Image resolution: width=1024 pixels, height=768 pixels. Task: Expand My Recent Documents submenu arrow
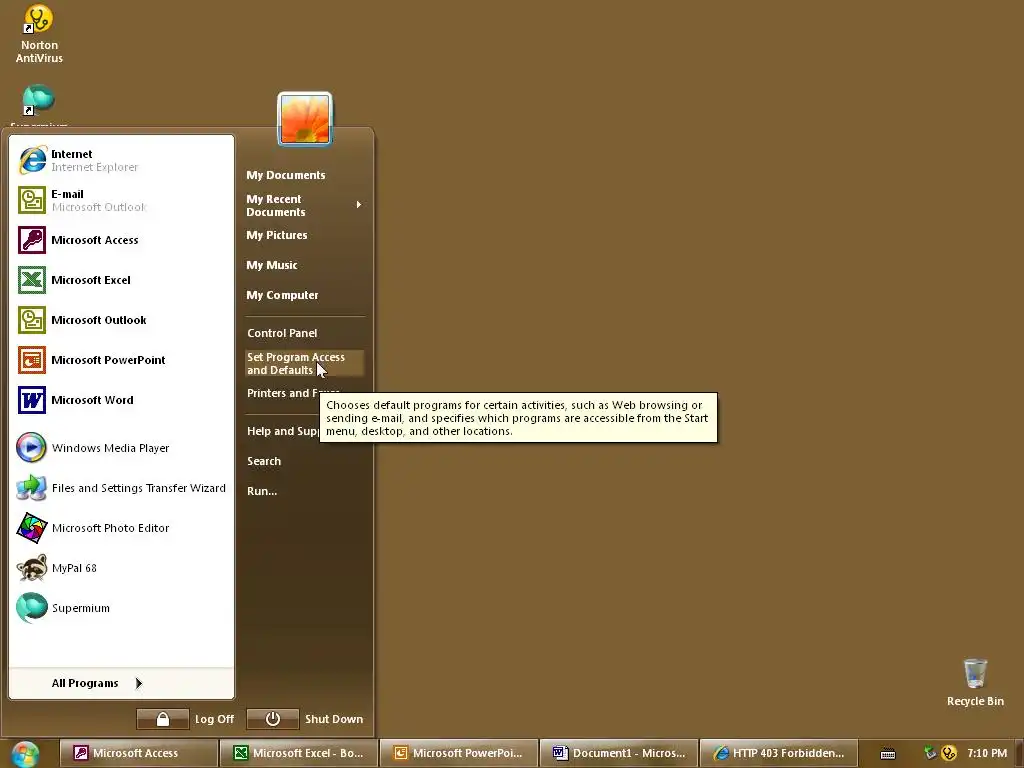click(x=359, y=205)
